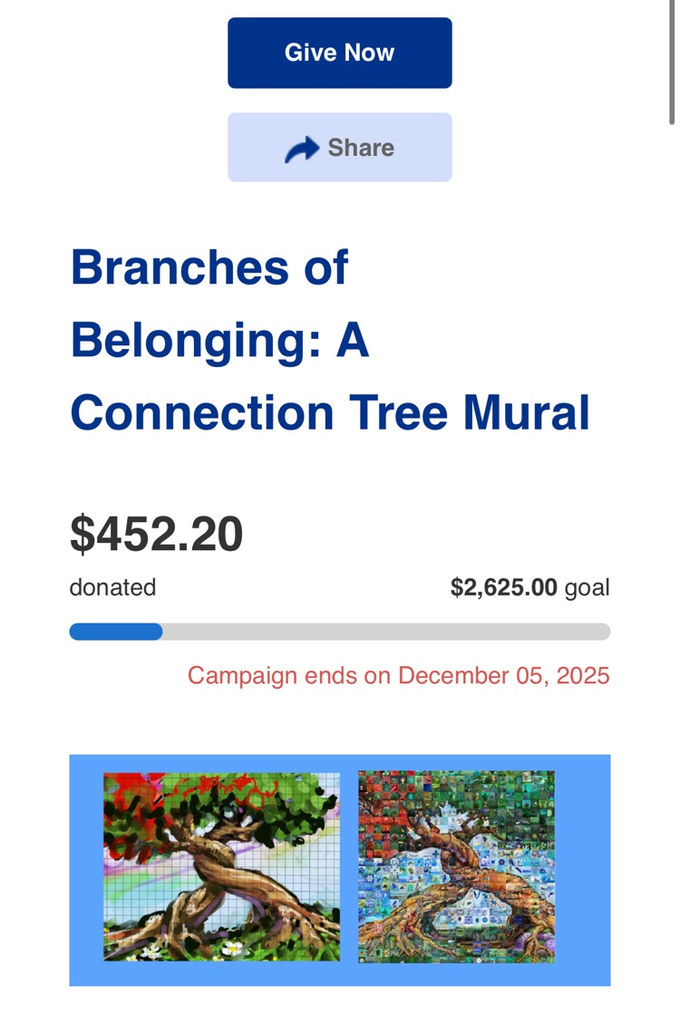The height and width of the screenshot is (1024, 680).
Task: Click the $2,625.00 goal amount
Action: tap(503, 588)
